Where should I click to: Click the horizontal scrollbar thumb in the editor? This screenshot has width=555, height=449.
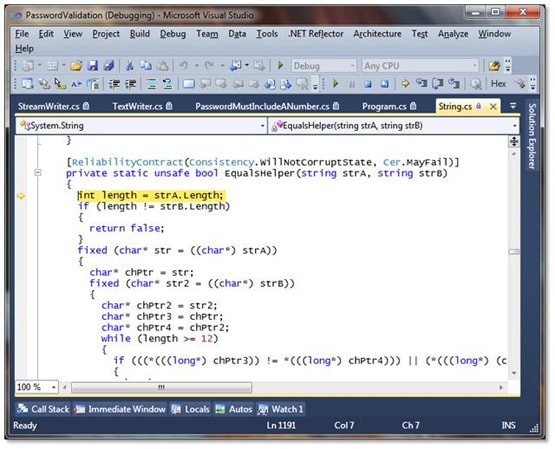(x=161, y=387)
